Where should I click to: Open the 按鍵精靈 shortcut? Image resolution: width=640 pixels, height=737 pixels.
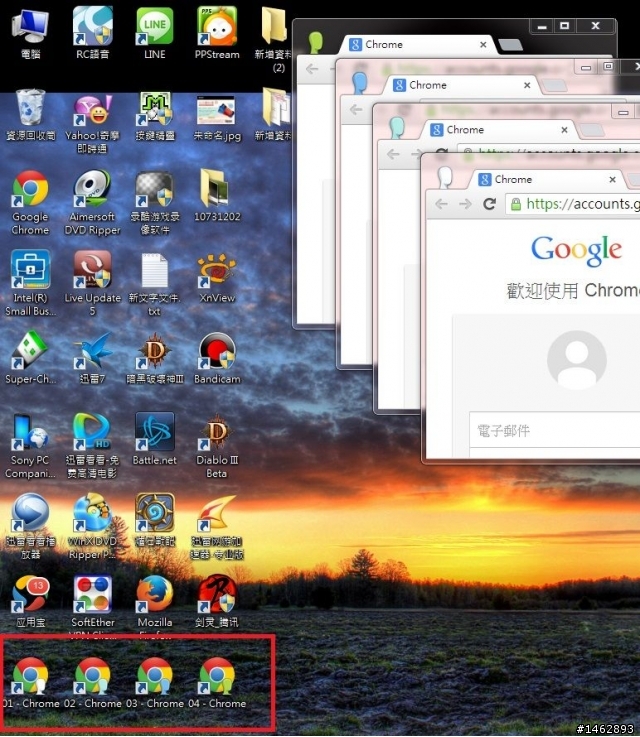click(x=155, y=116)
